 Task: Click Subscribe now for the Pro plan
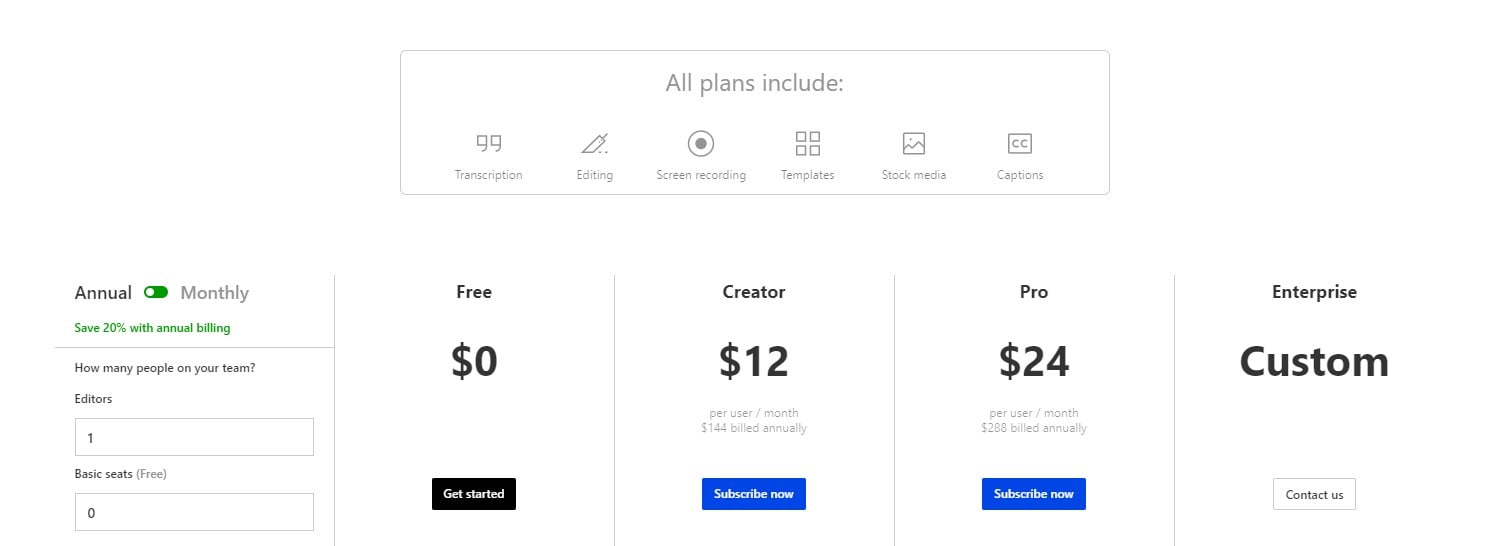click(1034, 494)
